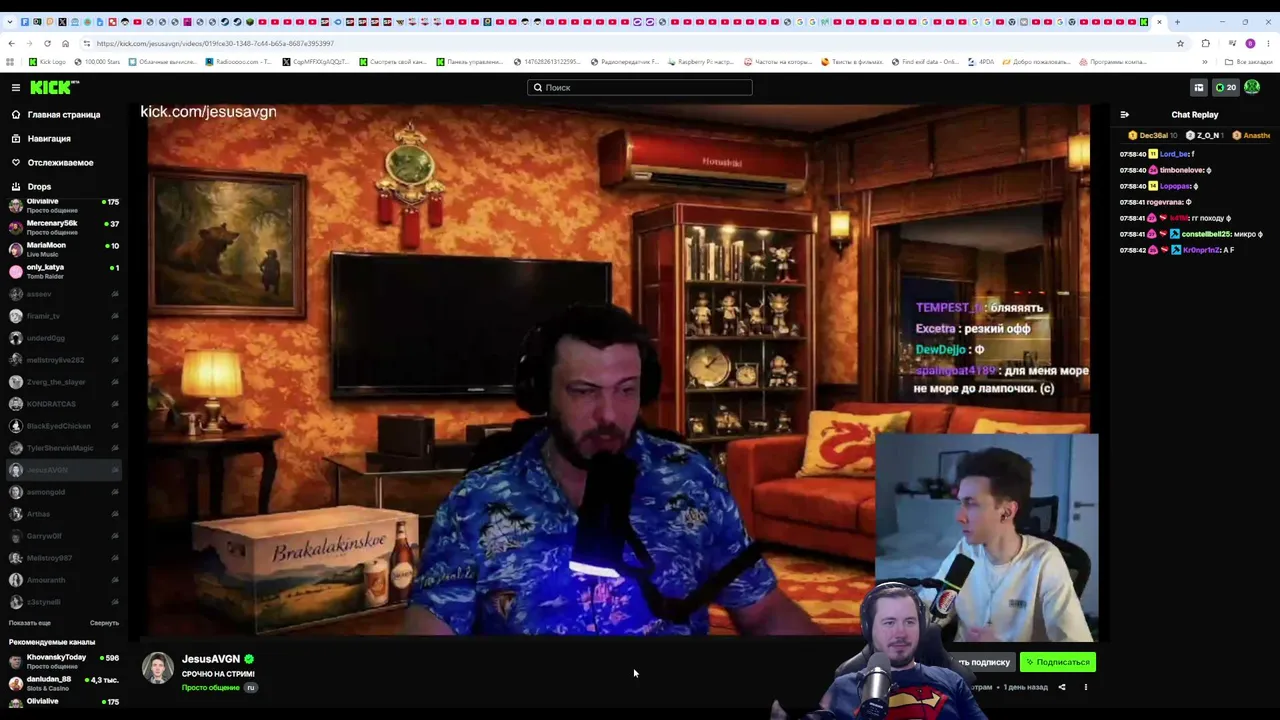
Task: Bookmark this page with star icon
Action: [x=1180, y=43]
